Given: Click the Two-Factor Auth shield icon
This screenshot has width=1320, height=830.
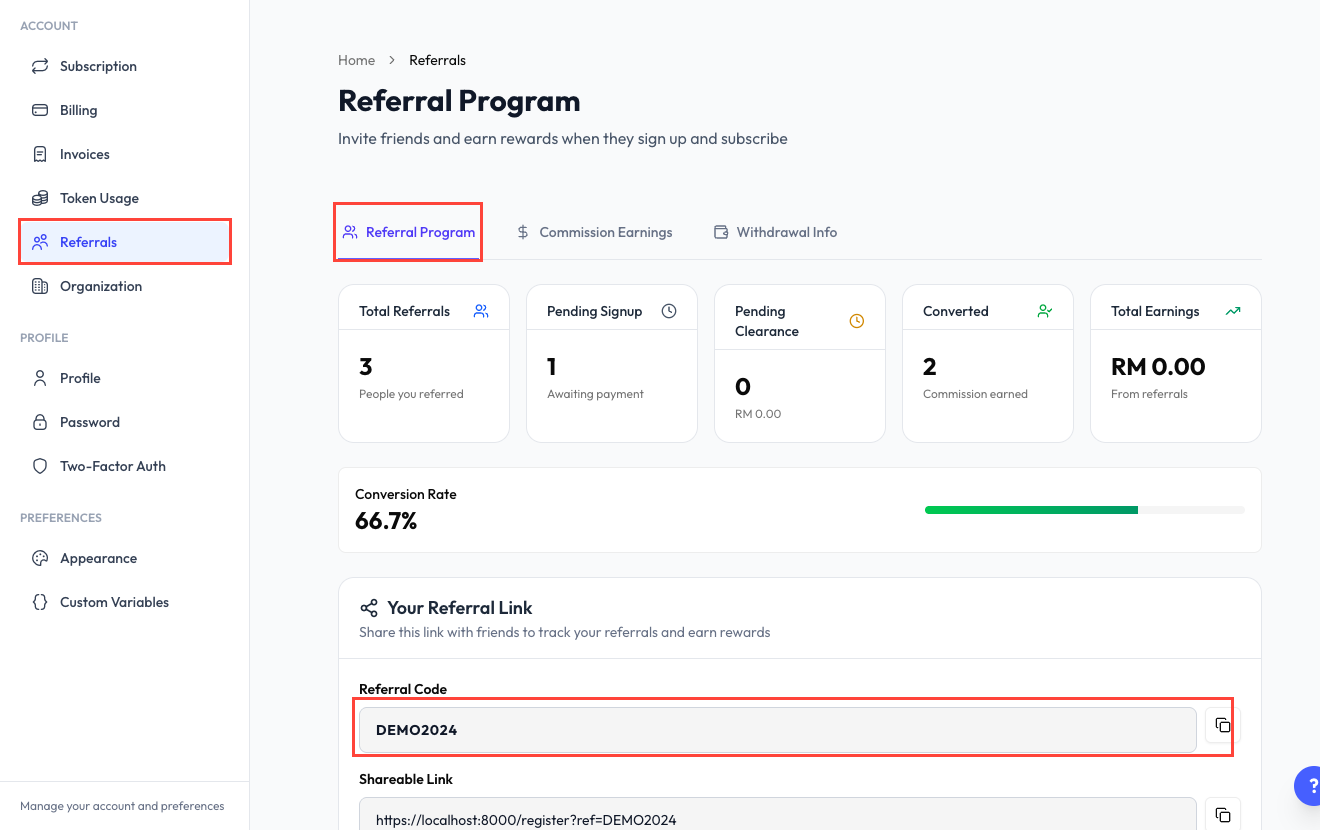Looking at the screenshot, I should coord(40,466).
